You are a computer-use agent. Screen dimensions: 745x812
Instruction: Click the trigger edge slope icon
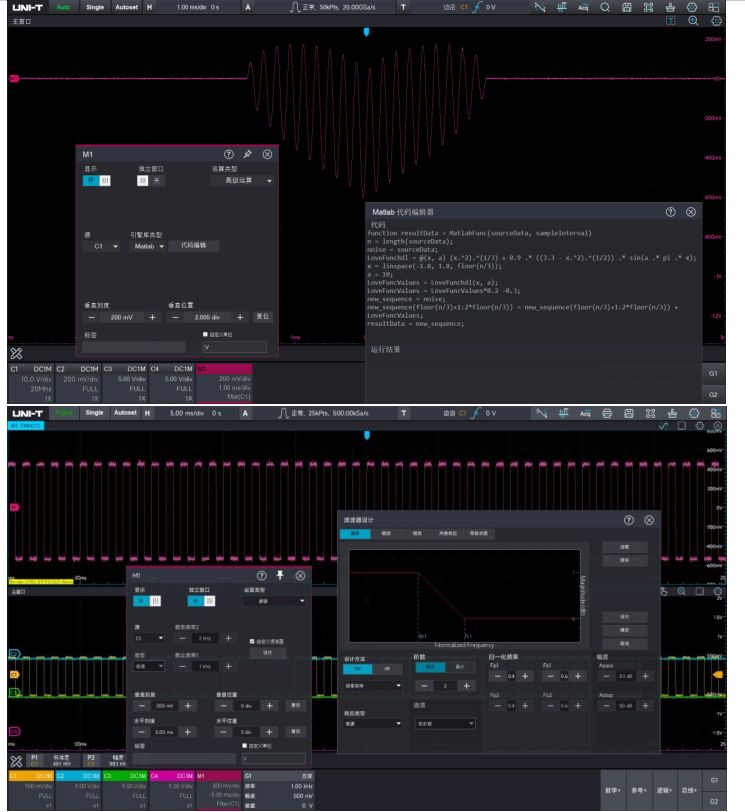[478, 7]
